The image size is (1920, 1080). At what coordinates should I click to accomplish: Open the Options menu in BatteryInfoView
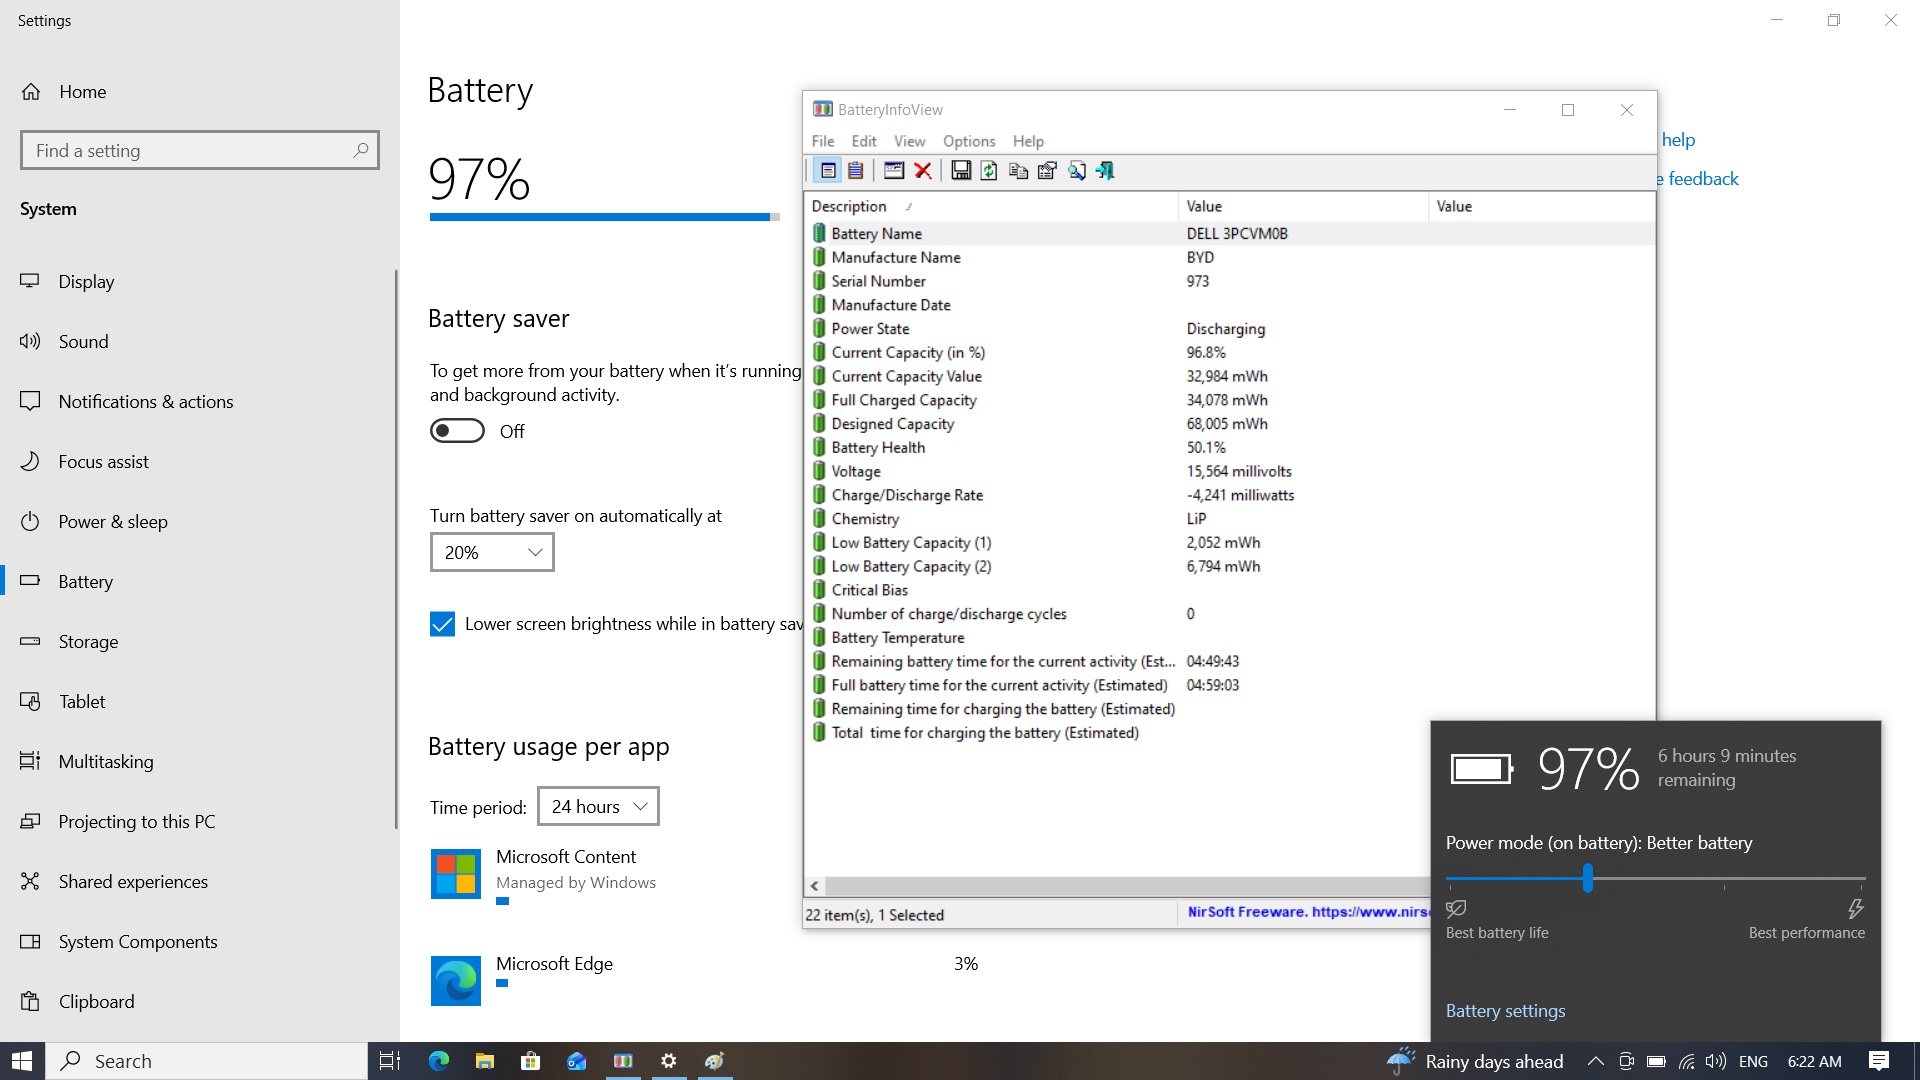point(968,141)
